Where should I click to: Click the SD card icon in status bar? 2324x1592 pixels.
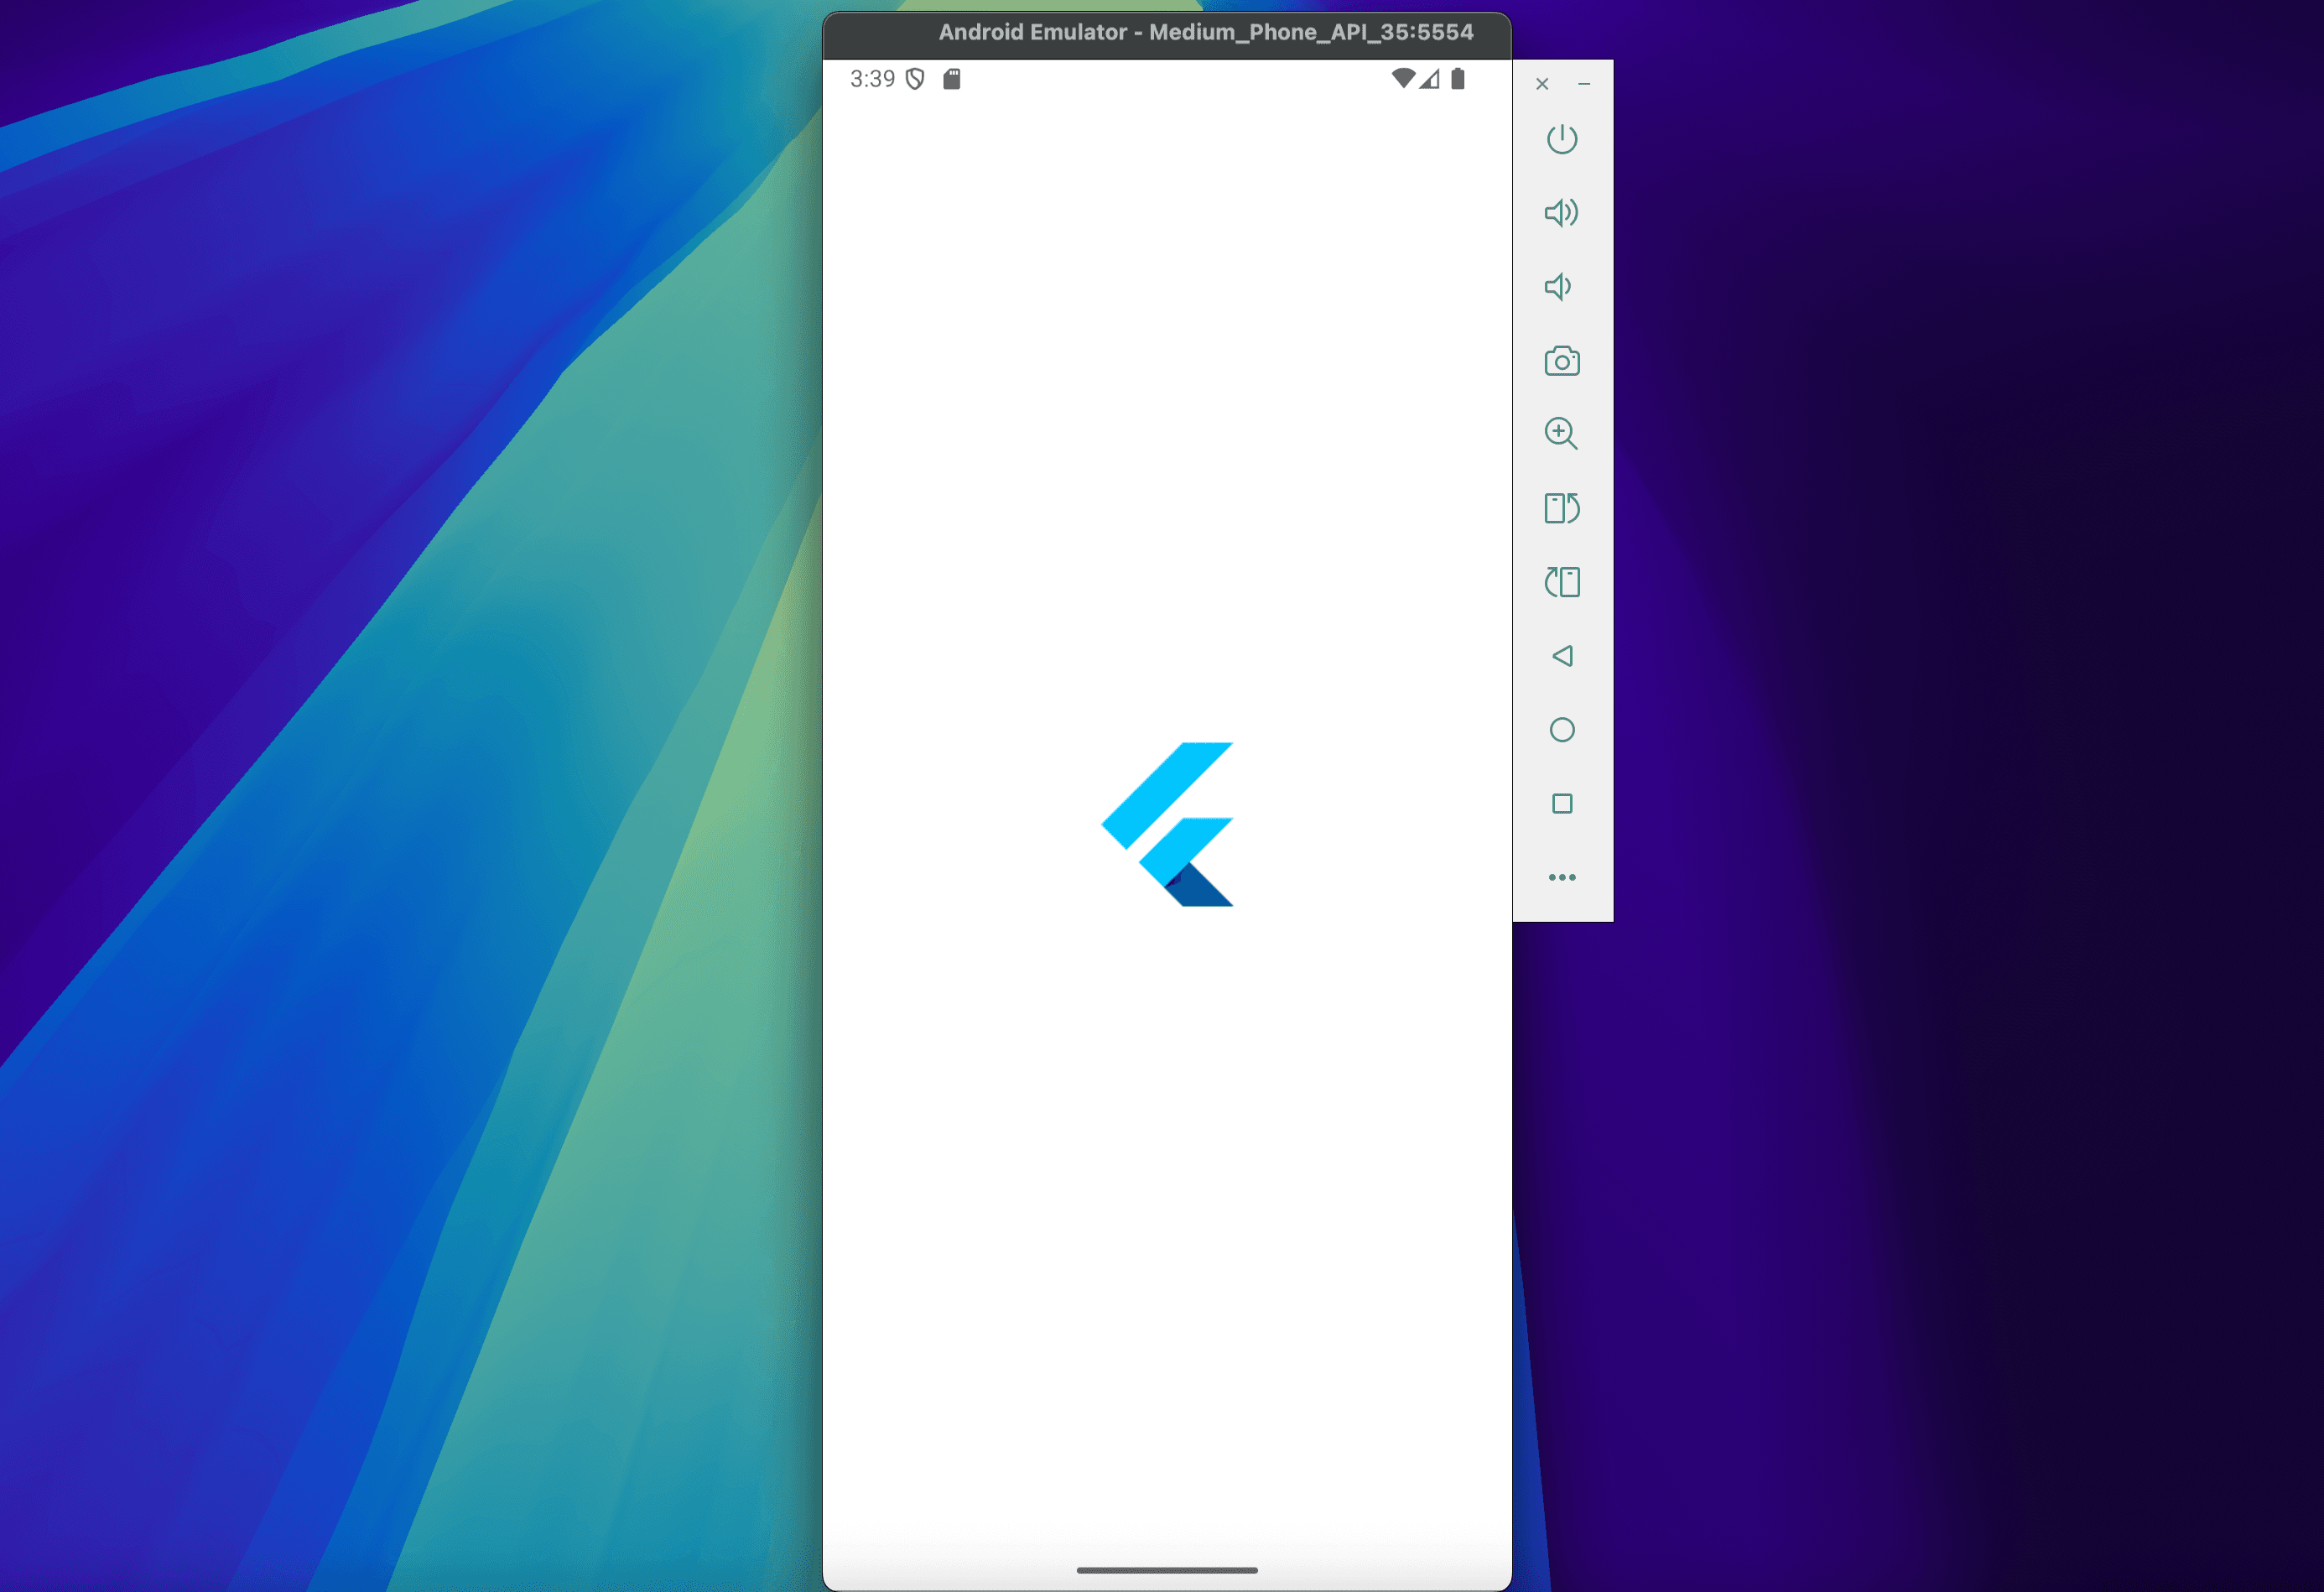[951, 79]
